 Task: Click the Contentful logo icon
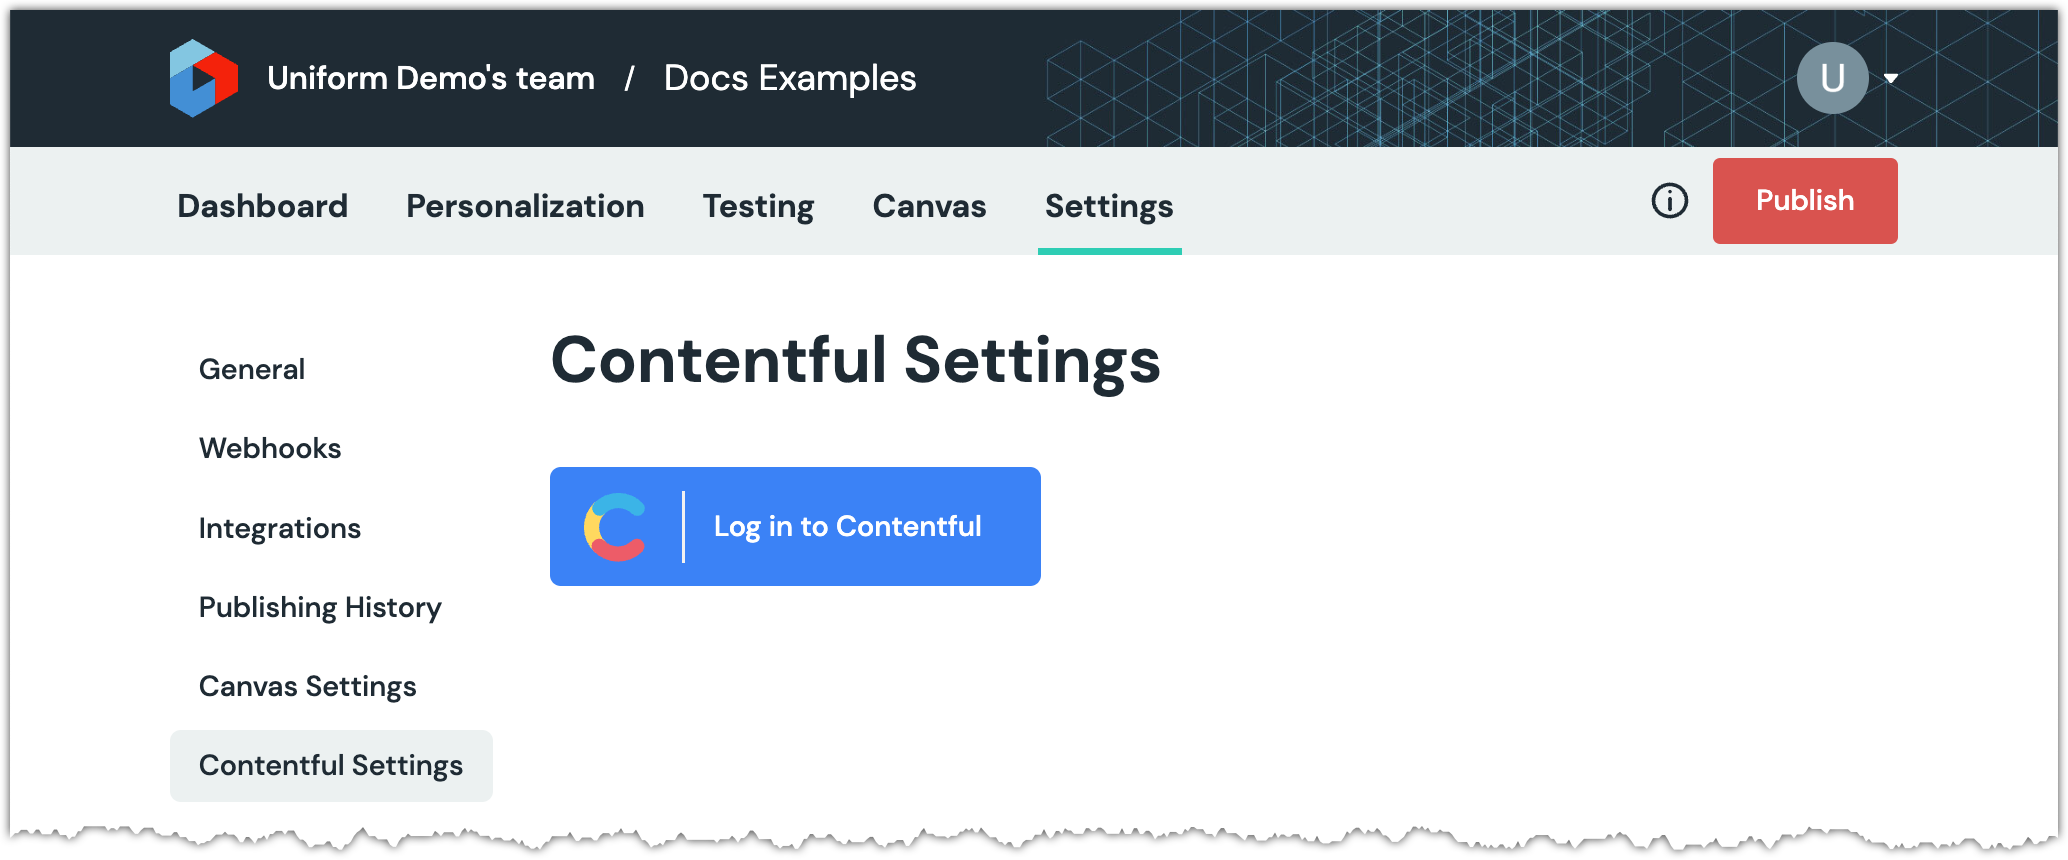pos(615,527)
